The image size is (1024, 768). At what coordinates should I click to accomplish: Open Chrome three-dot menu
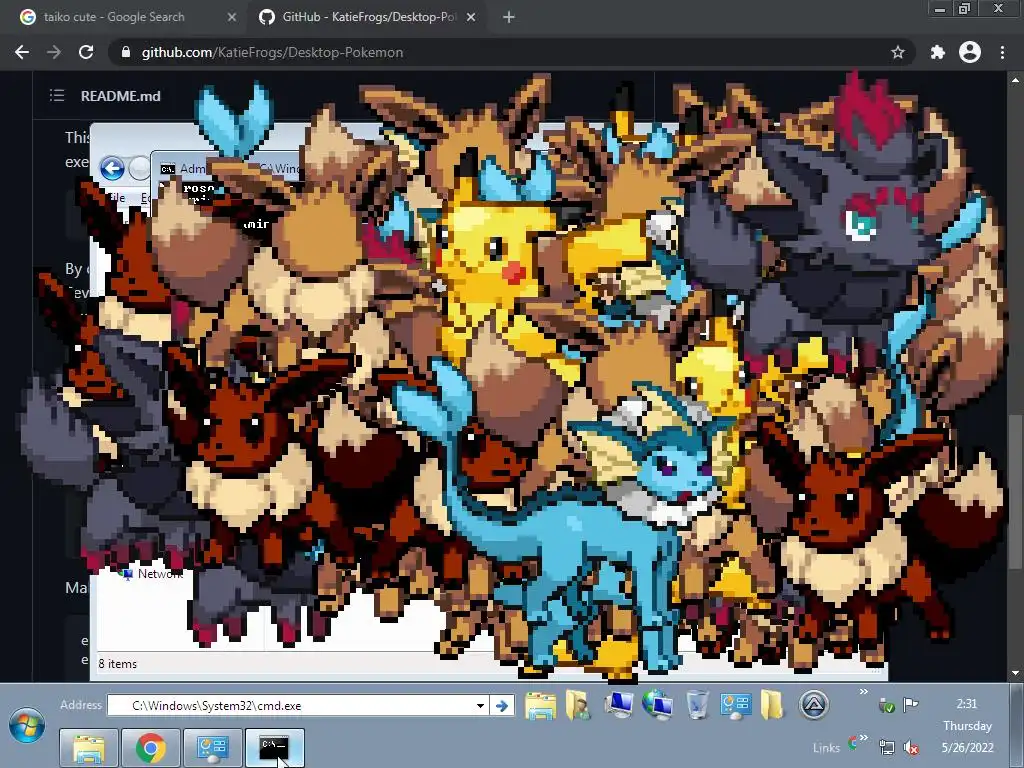point(1002,52)
